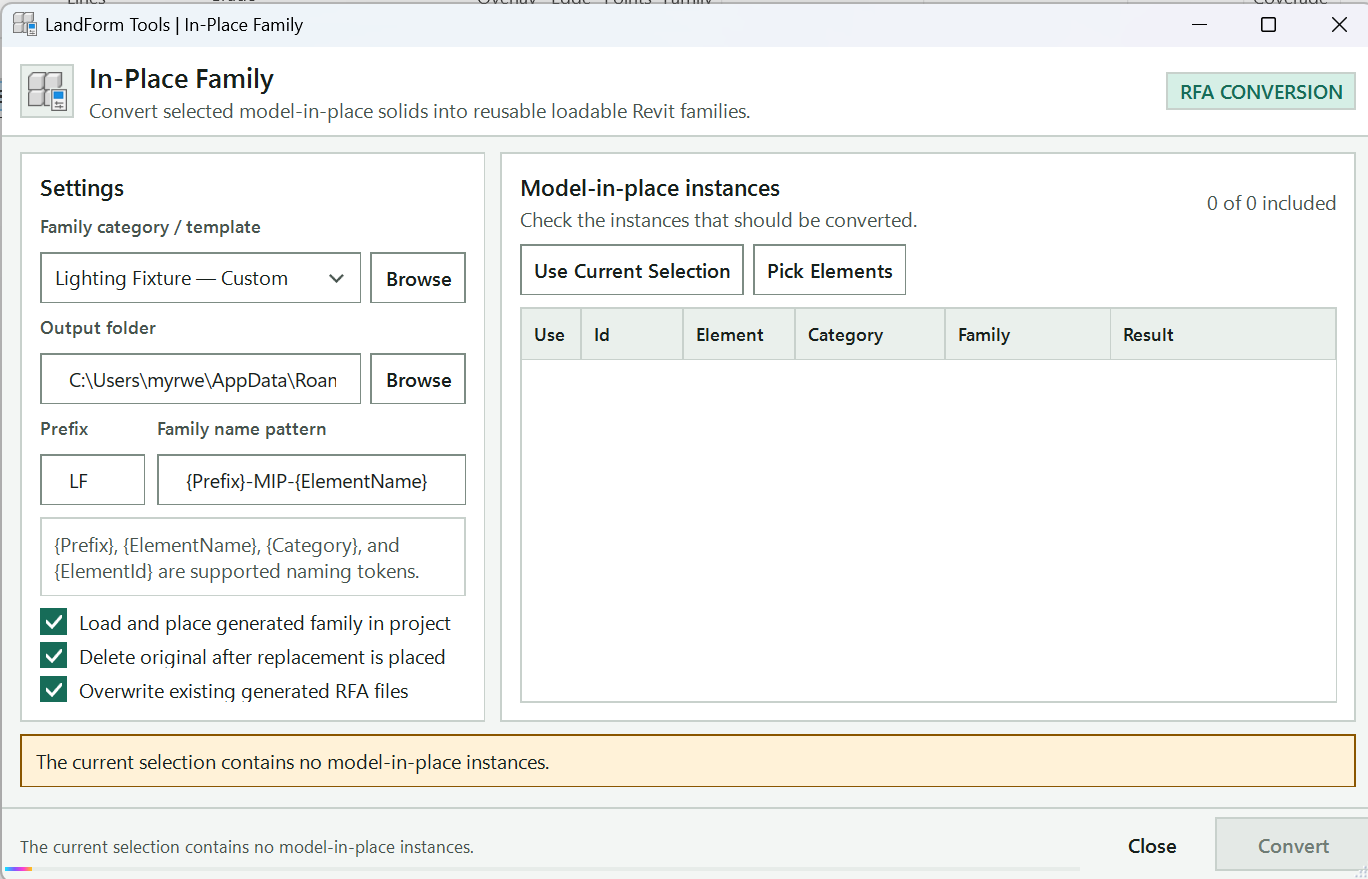This screenshot has width=1368, height=879.
Task: Uncheck Load and place generated family
Action: (54, 622)
